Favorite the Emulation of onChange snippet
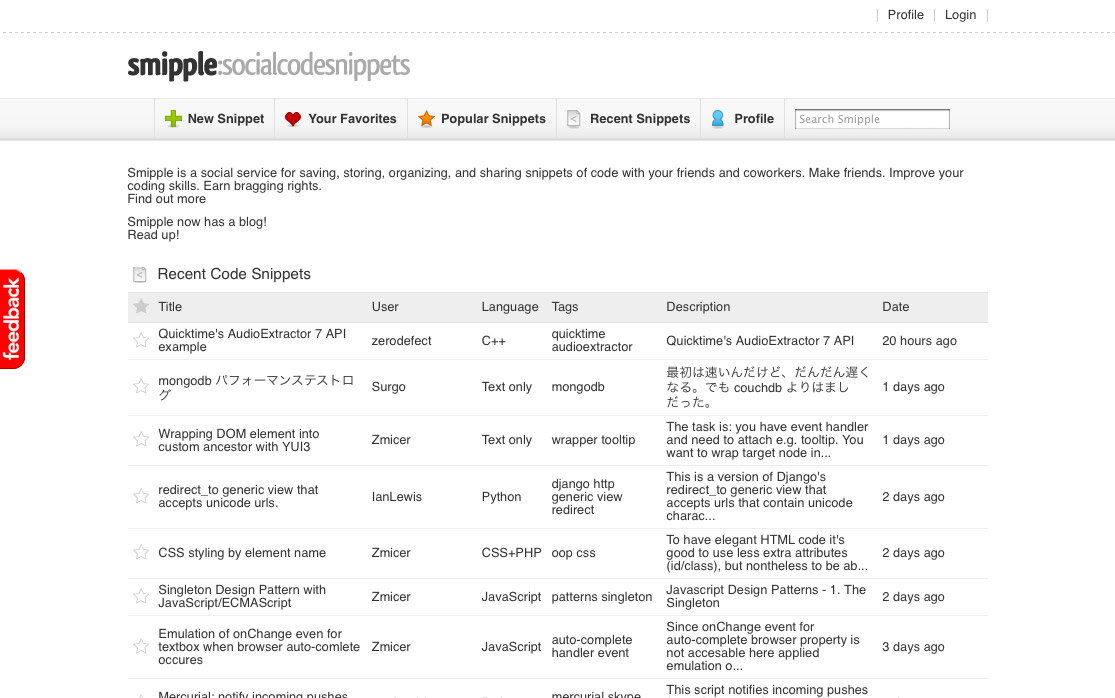This screenshot has height=698, width=1115. (x=141, y=646)
